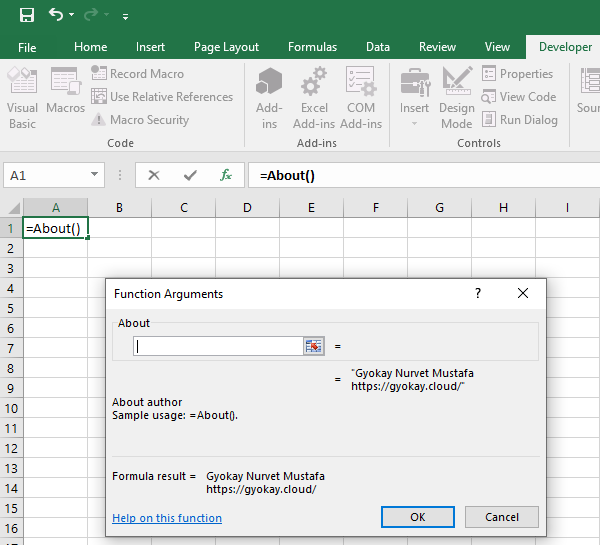Viewport: 600px width, 545px height.
Task: Open the Page Layout tab
Action: click(226, 47)
